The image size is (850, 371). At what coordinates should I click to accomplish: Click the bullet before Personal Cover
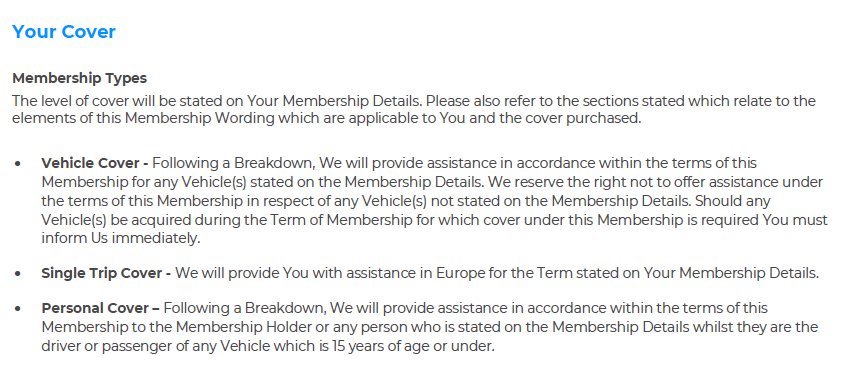click(18, 309)
